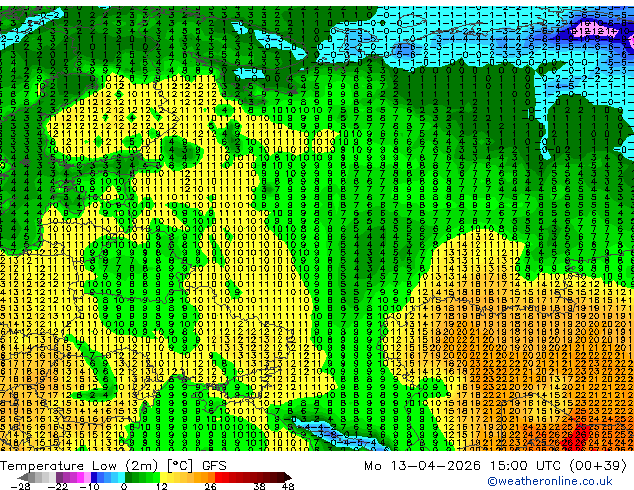
Task: Open the weatheronline.co.uk copyright link
Action: click(x=550, y=481)
